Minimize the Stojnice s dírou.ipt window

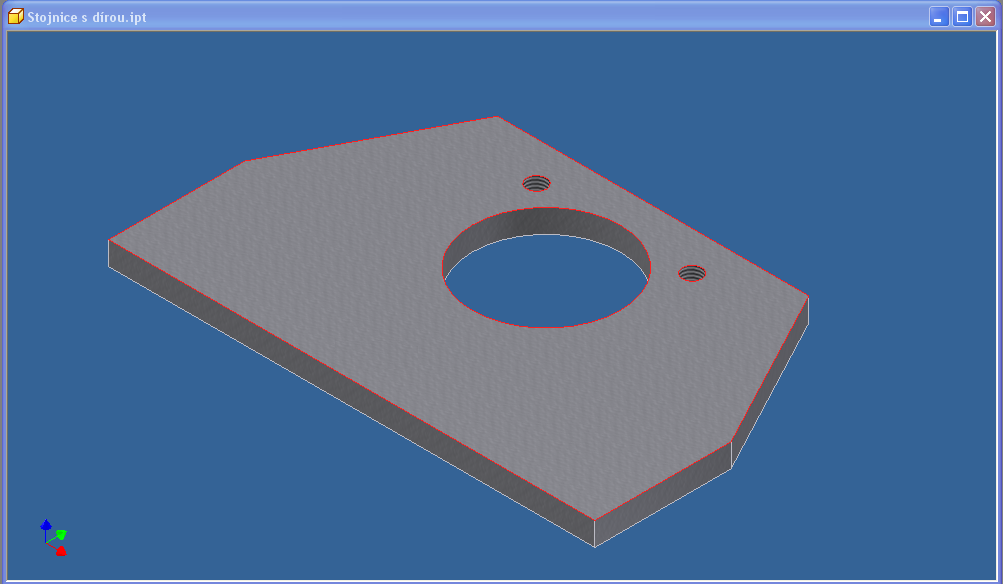(x=938, y=17)
